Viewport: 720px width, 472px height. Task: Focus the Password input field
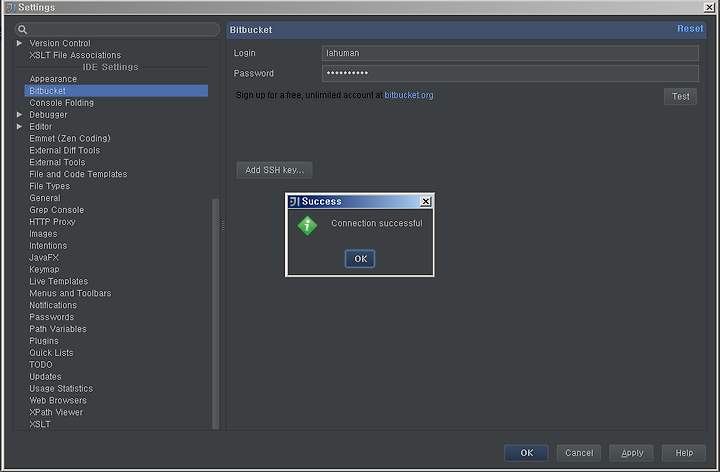(510, 73)
